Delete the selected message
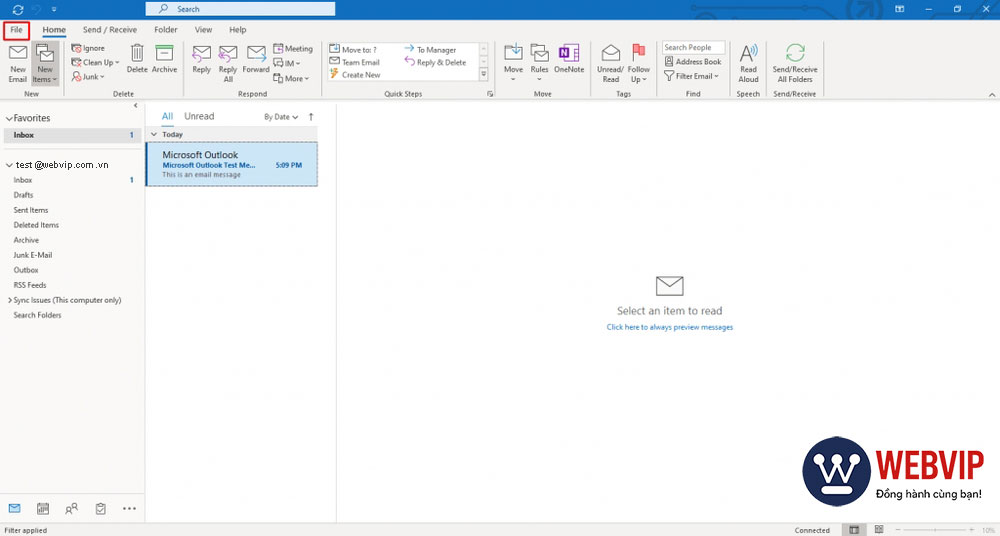Screen dimensions: 1000x536 point(136,59)
